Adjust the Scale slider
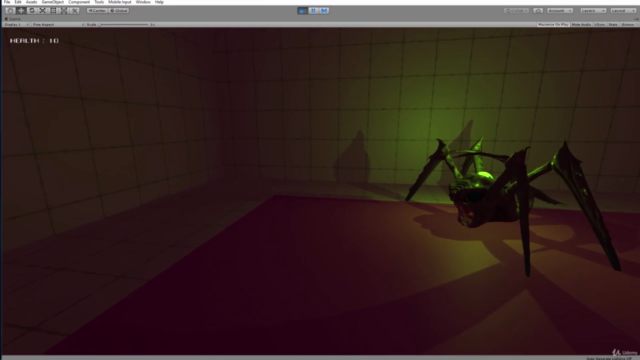 (124, 24)
